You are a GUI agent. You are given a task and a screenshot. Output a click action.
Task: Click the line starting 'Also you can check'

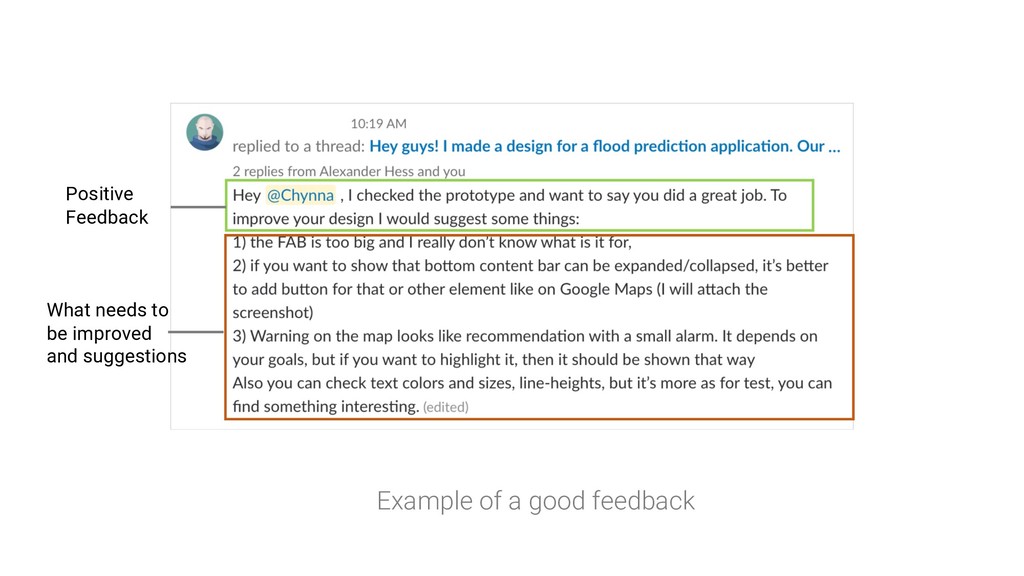pos(532,383)
